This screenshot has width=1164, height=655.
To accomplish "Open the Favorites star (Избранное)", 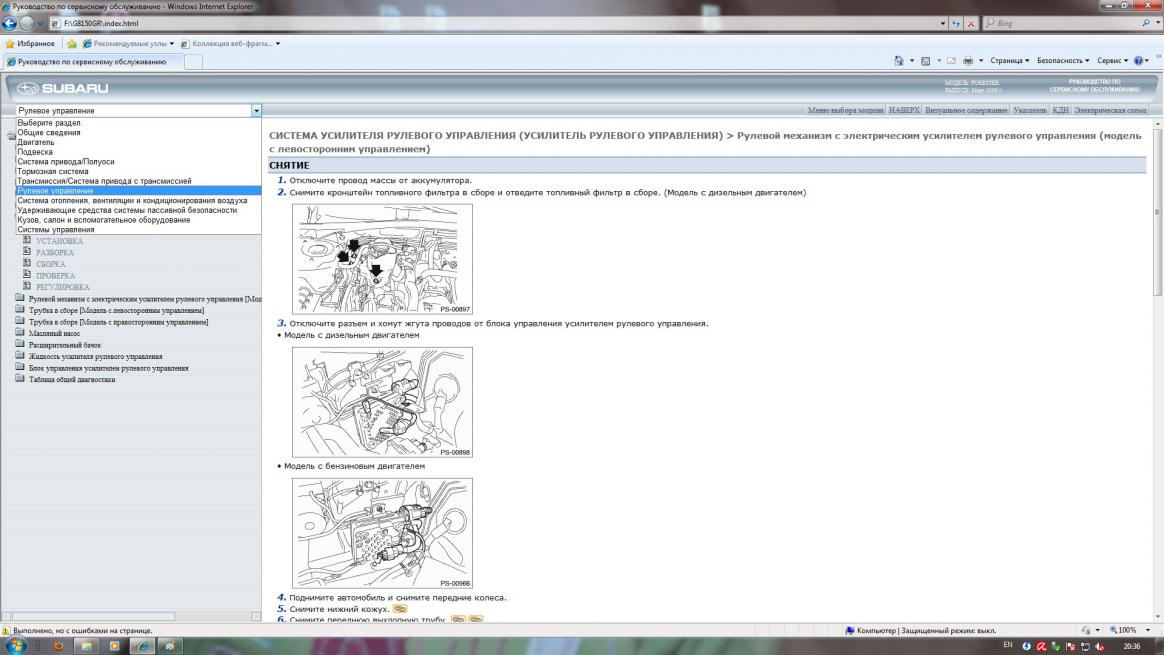I will pos(30,44).
